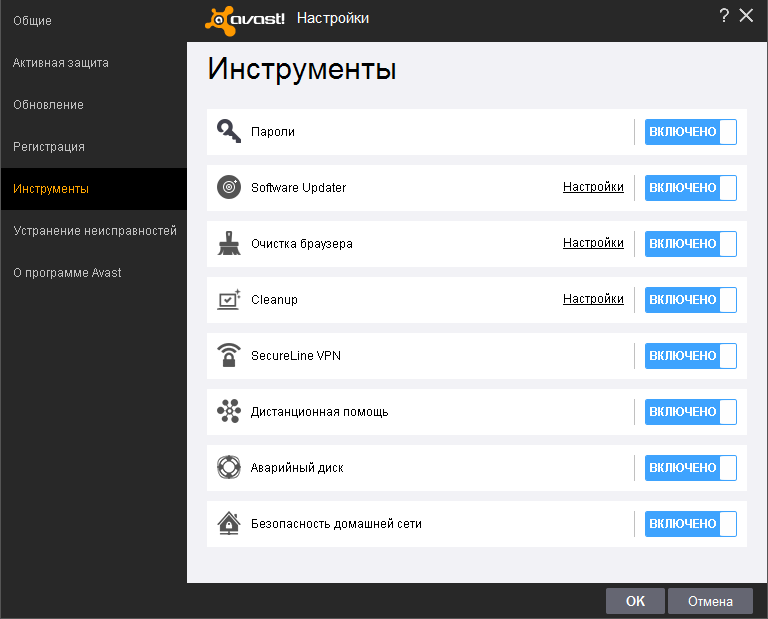Select Устранение неисправностей in the sidebar

[x=94, y=231]
